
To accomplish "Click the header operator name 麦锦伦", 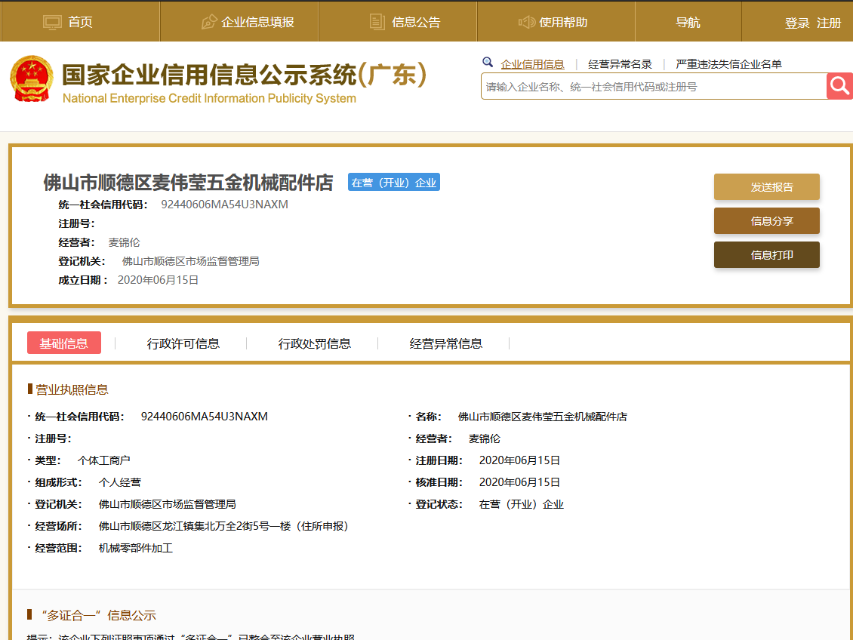I will point(124,242).
